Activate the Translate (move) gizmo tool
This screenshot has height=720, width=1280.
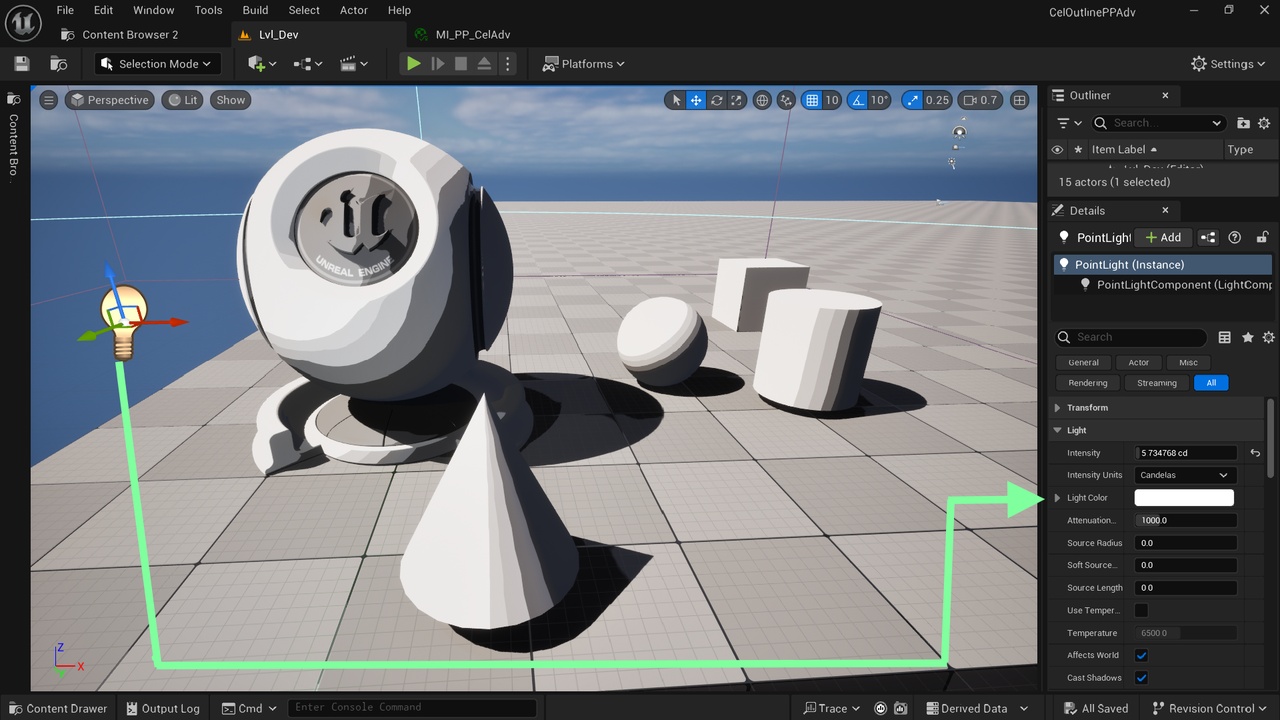coord(696,100)
